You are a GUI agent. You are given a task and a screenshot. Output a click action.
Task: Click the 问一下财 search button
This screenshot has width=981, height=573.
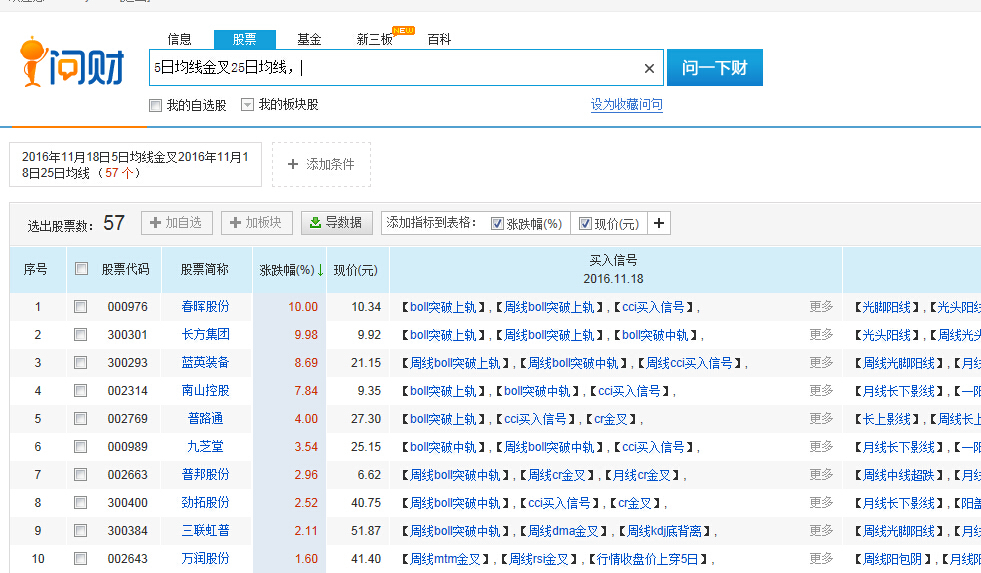point(714,68)
